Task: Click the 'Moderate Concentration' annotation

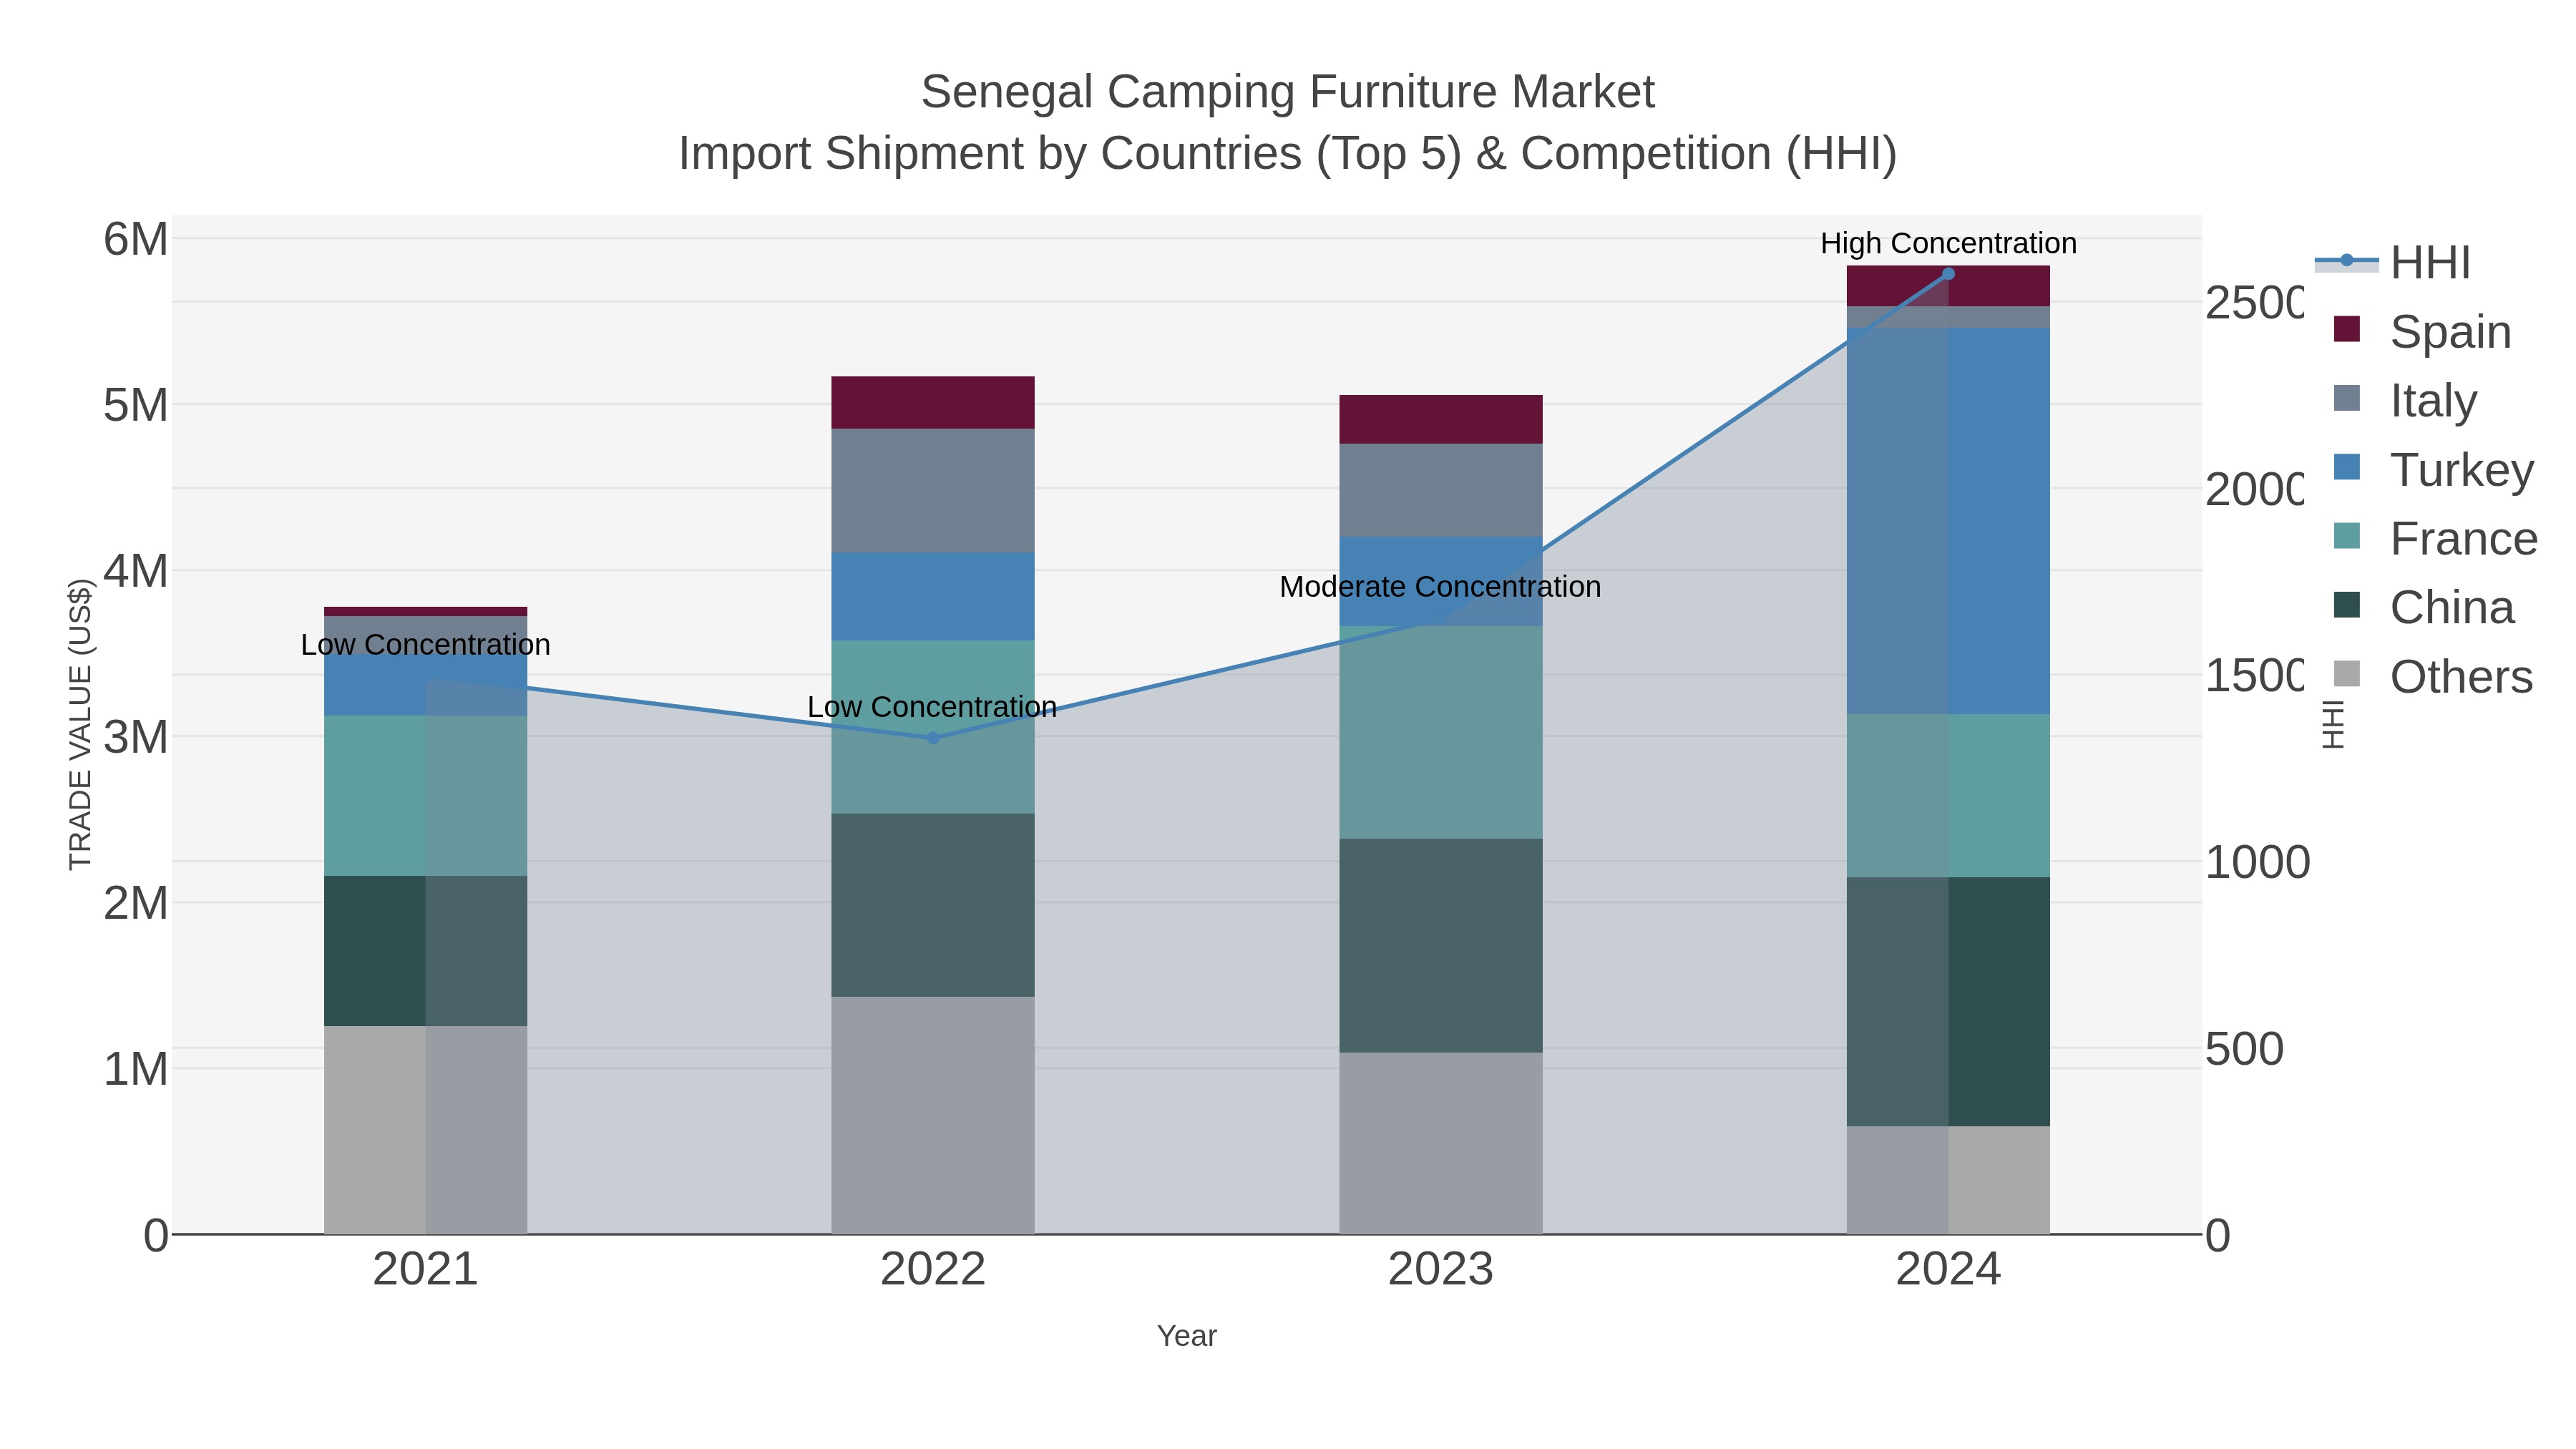Action: click(x=1440, y=587)
